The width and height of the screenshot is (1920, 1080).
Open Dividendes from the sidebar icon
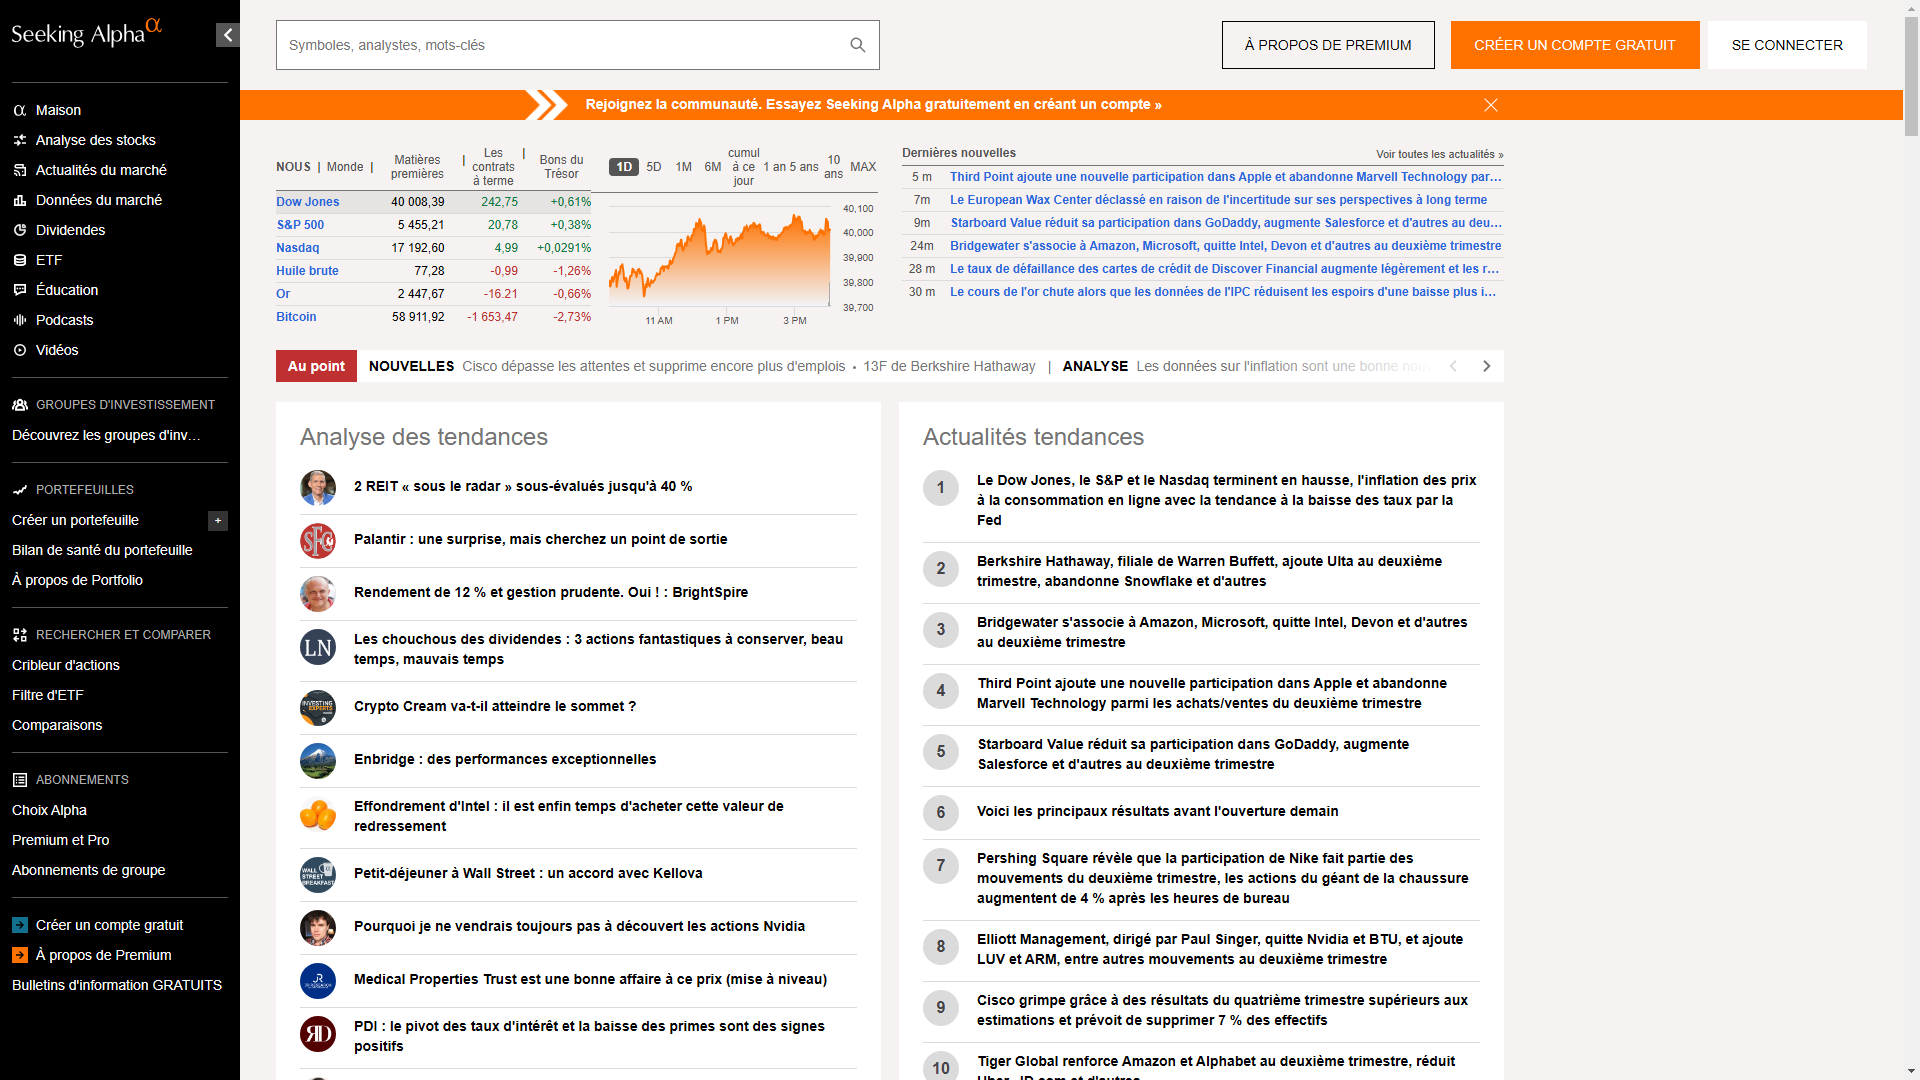(x=20, y=230)
